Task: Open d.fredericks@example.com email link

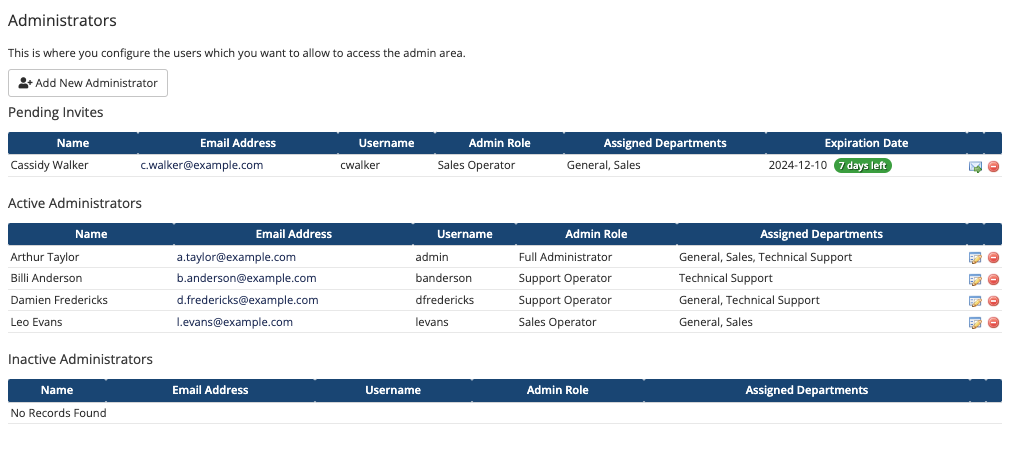Action: click(x=247, y=300)
